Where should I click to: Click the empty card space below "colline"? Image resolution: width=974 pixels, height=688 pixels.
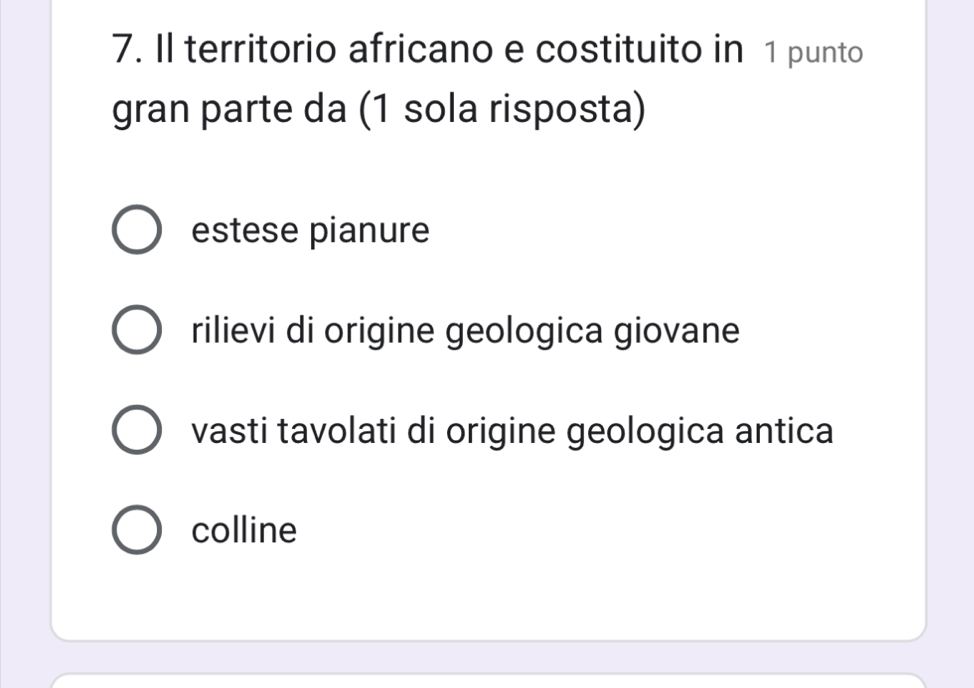[x=487, y=596]
